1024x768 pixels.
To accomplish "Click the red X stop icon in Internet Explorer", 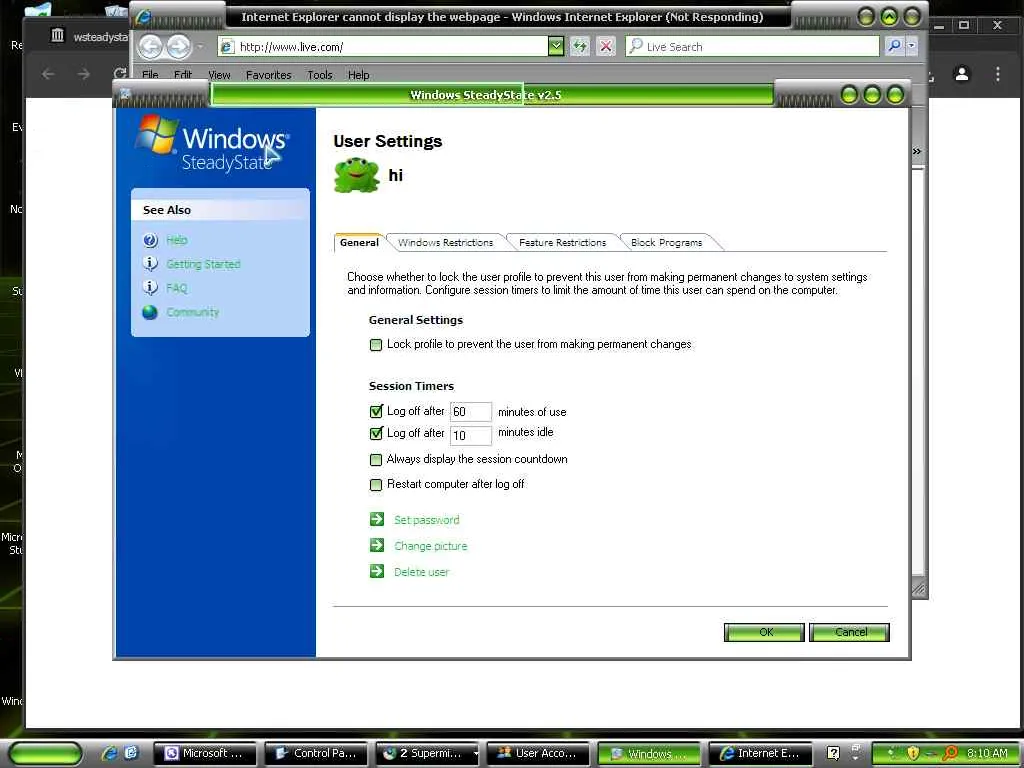I will point(606,46).
